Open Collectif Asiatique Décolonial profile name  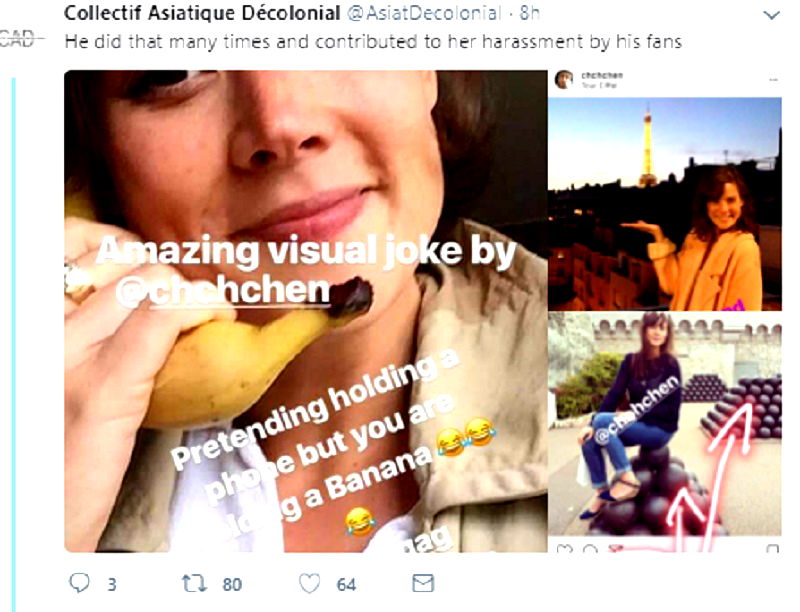click(x=202, y=13)
